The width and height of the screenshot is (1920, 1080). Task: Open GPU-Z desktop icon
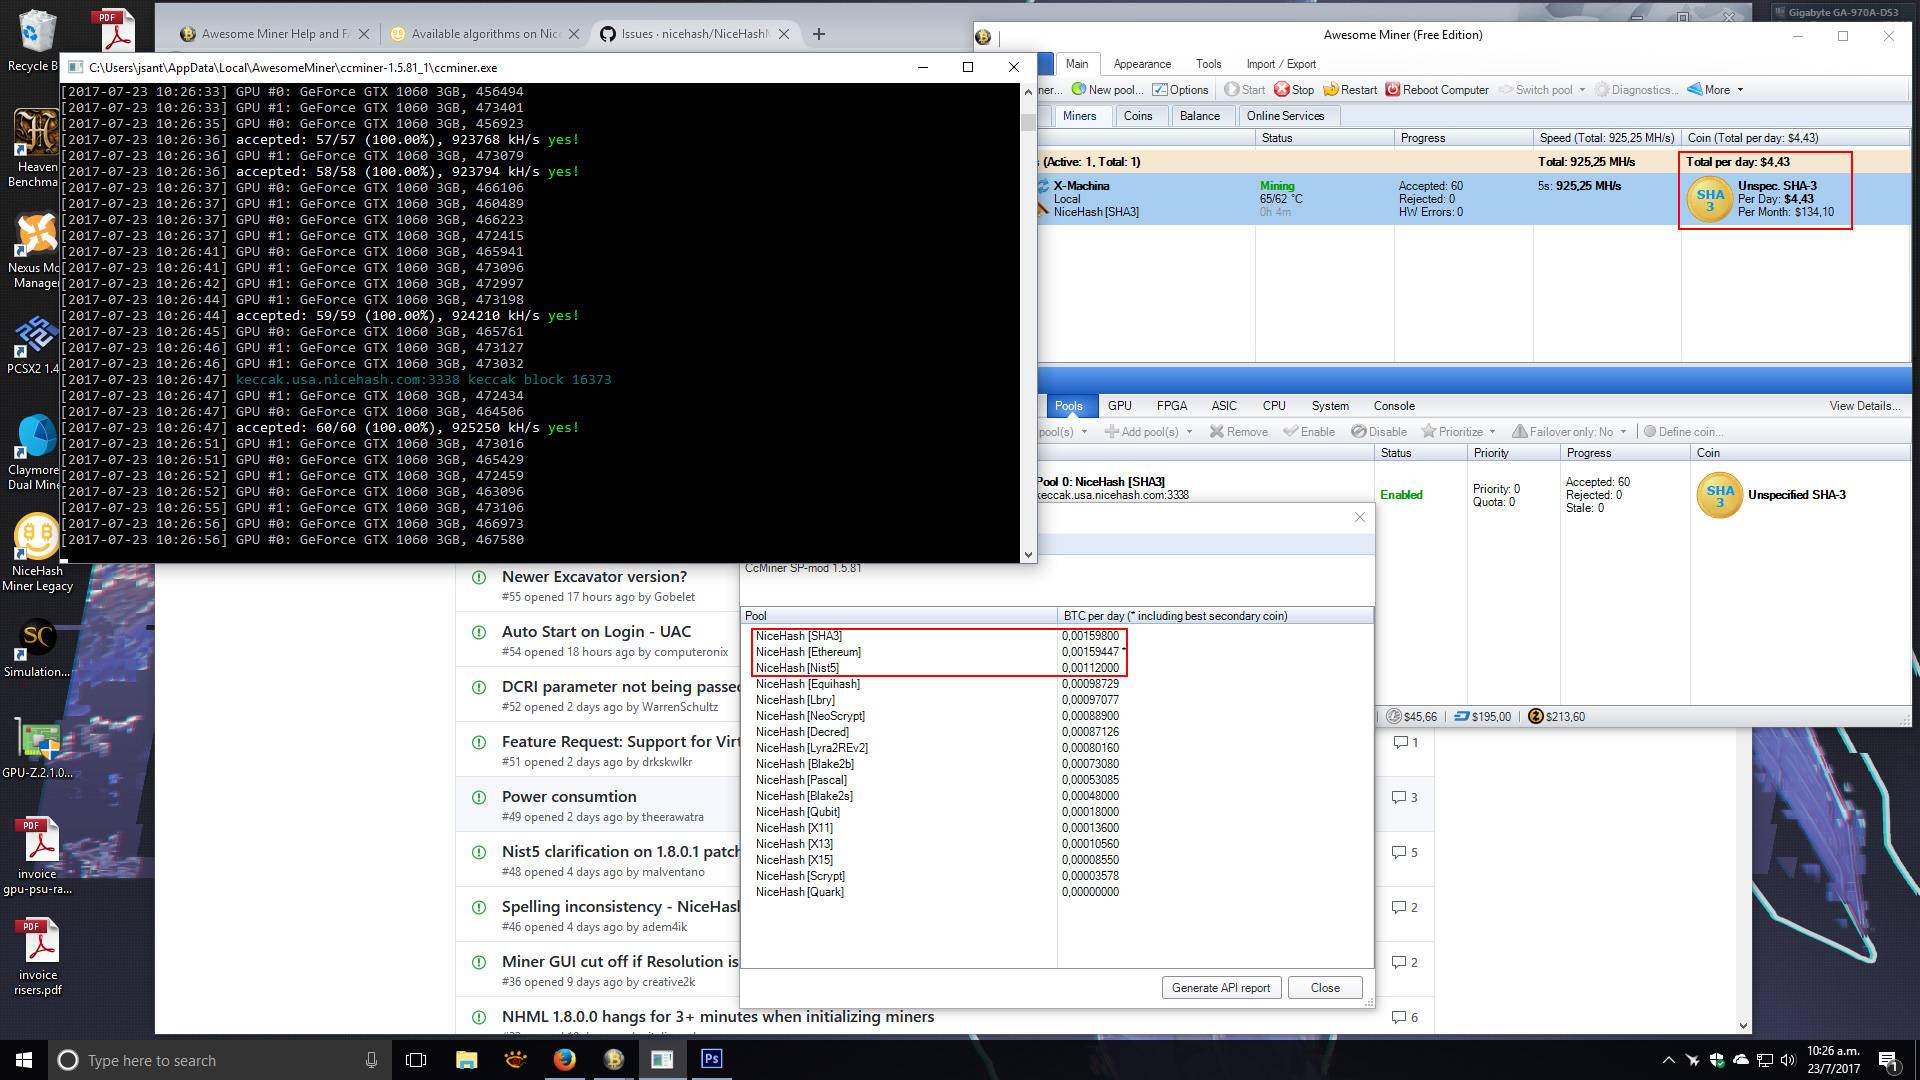point(38,748)
